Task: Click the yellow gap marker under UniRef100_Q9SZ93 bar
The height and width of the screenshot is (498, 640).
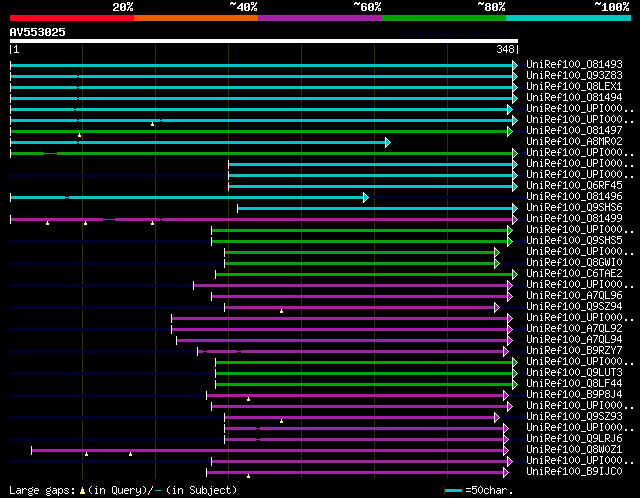Action: 282,421
